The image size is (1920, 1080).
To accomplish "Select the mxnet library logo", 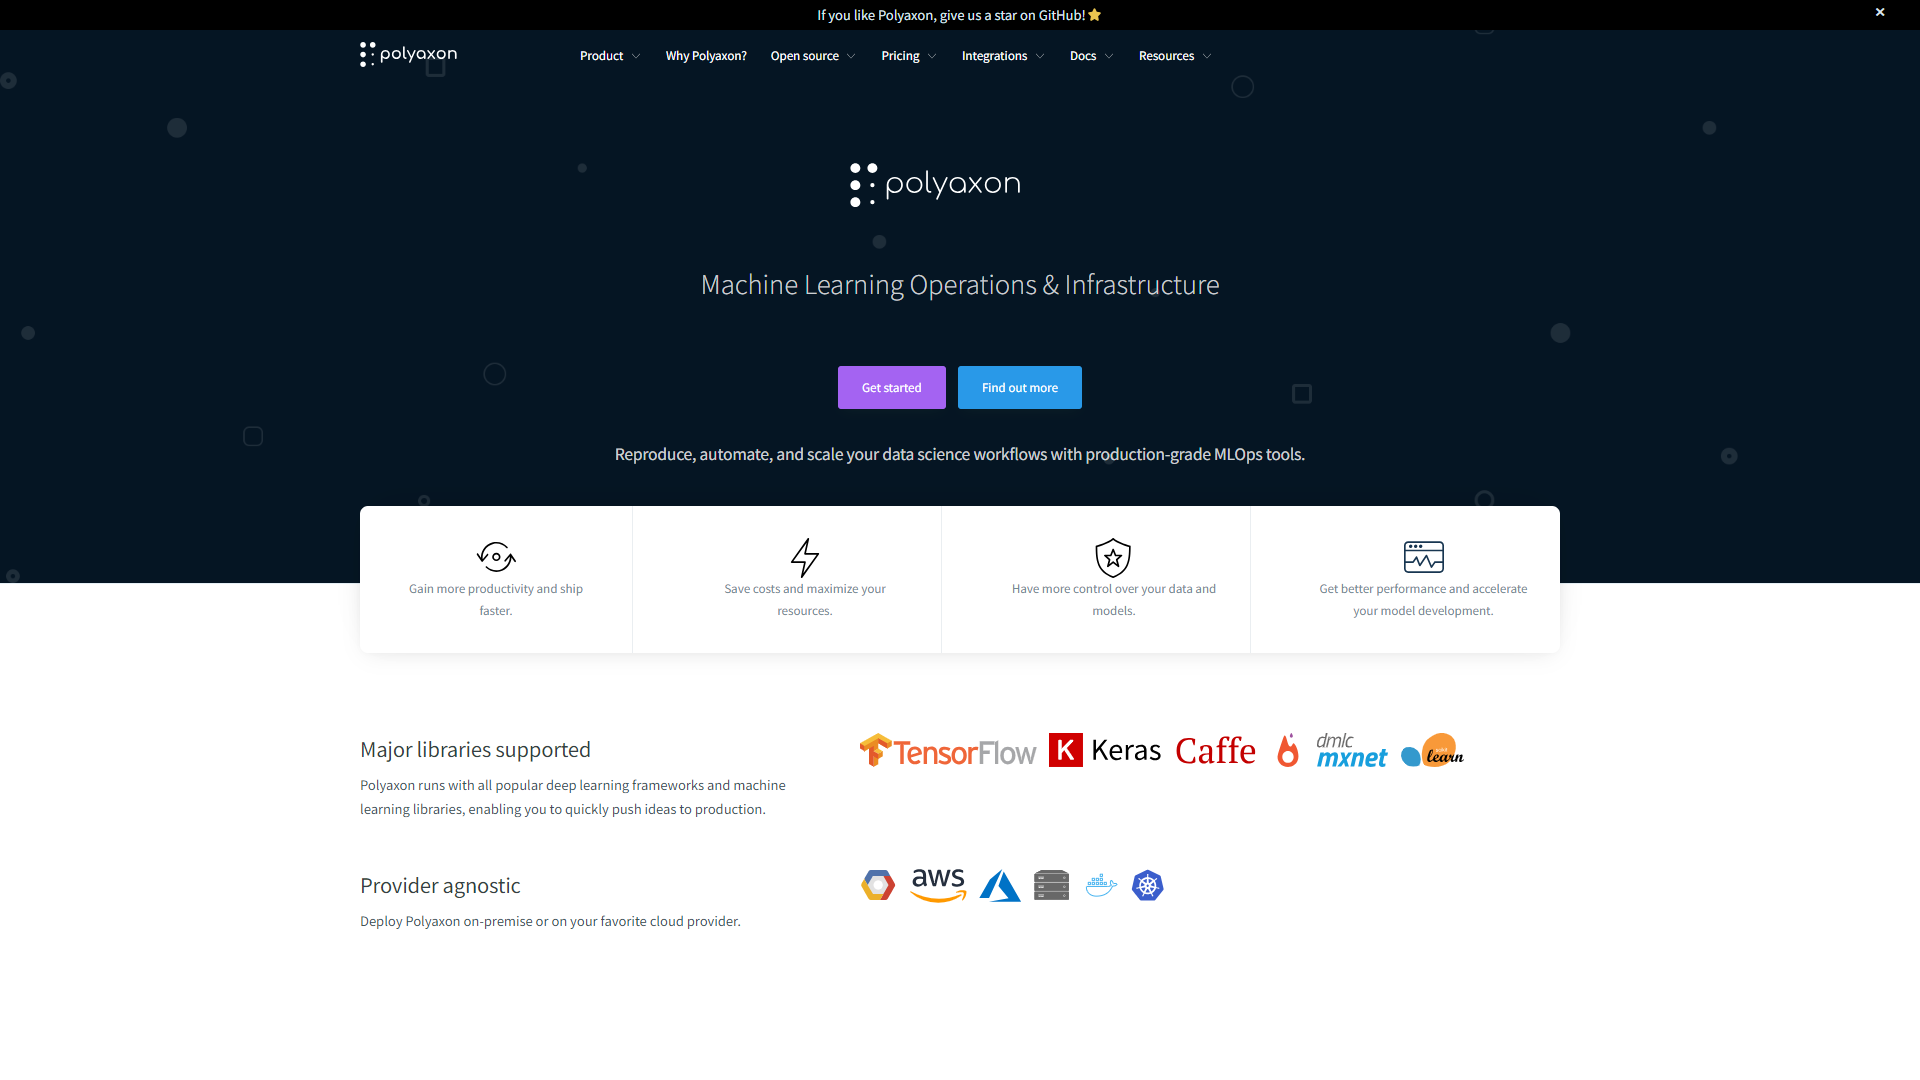I will [x=1350, y=749].
